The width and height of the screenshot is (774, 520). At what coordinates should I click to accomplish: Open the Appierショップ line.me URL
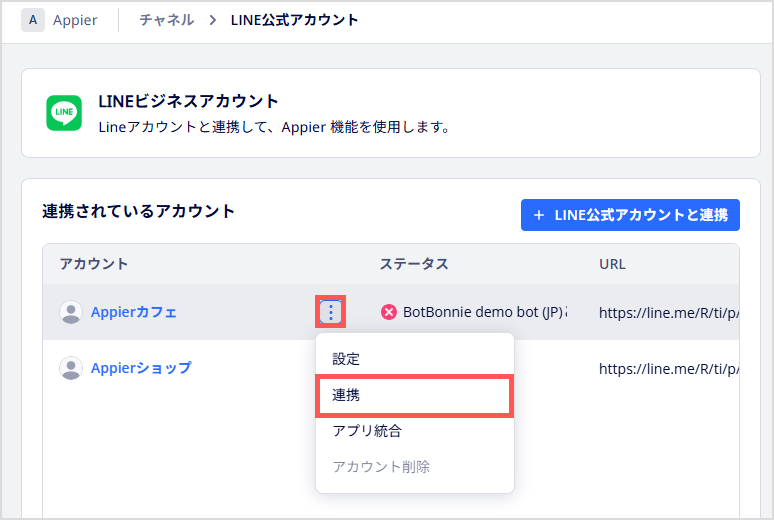point(669,368)
